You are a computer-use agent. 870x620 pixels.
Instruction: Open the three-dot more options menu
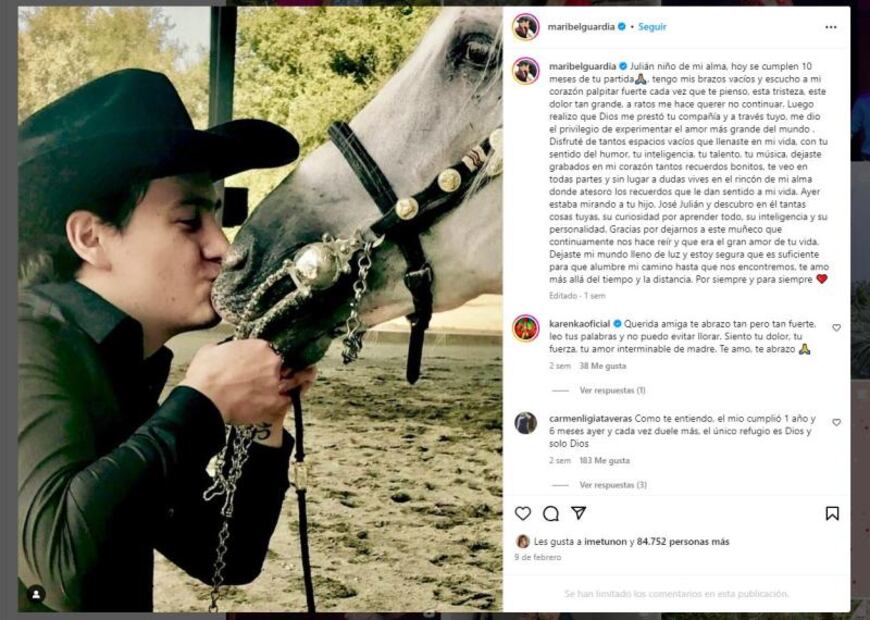point(831,27)
